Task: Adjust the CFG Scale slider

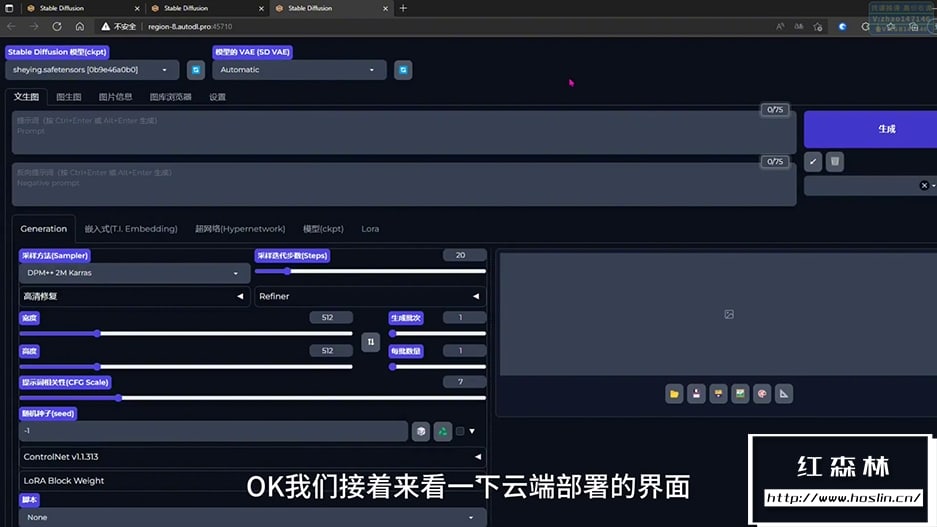Action: click(x=252, y=398)
